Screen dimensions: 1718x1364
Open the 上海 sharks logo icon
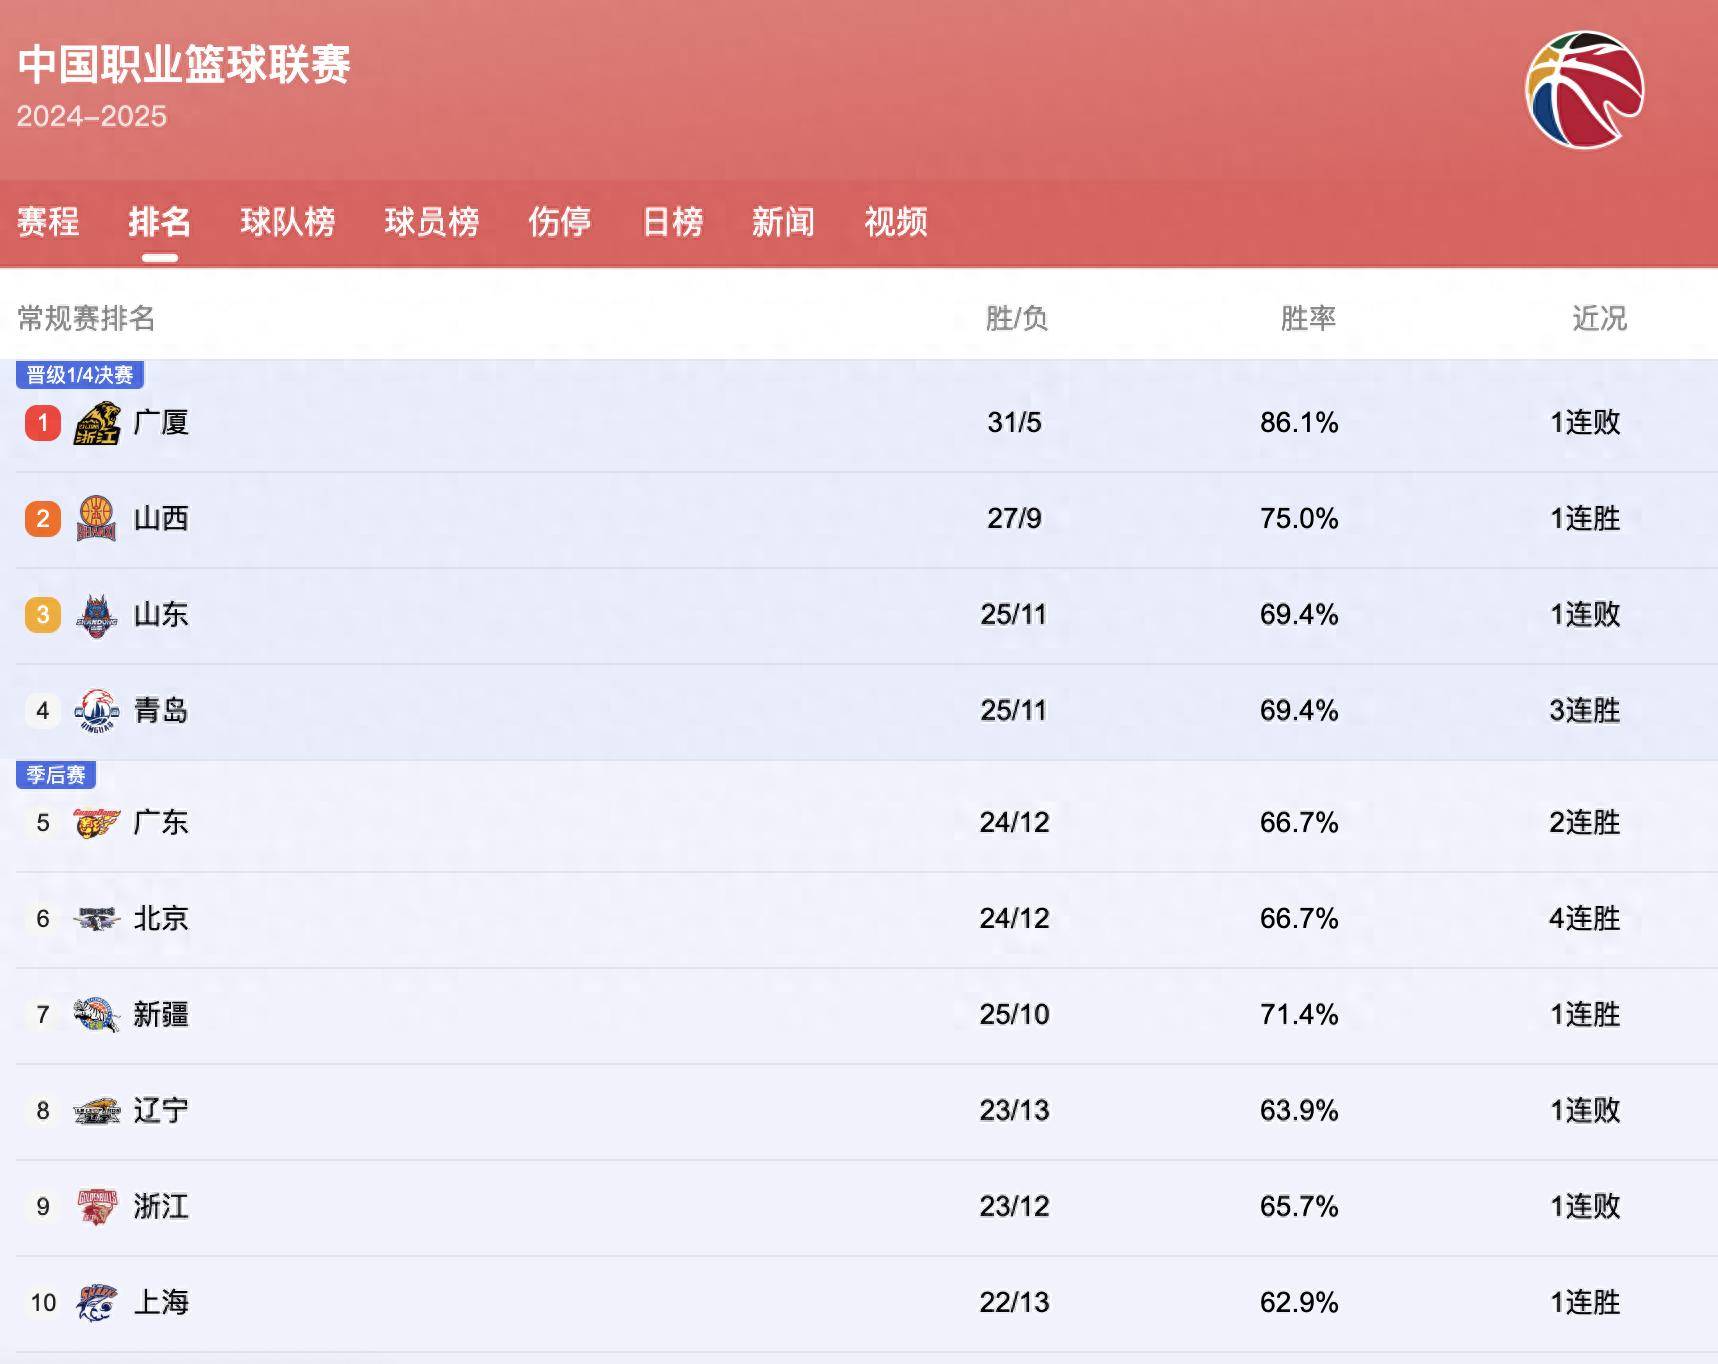pyautogui.click(x=97, y=1302)
